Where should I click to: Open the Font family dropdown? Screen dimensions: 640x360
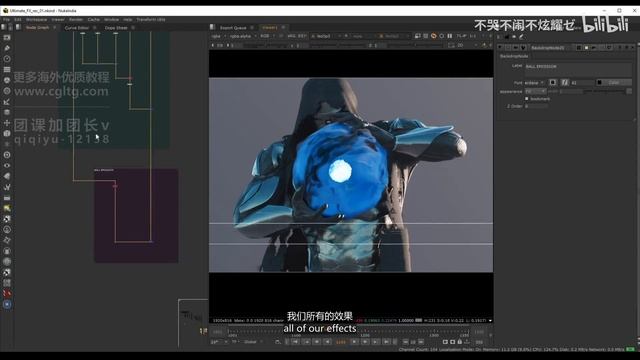(534, 82)
